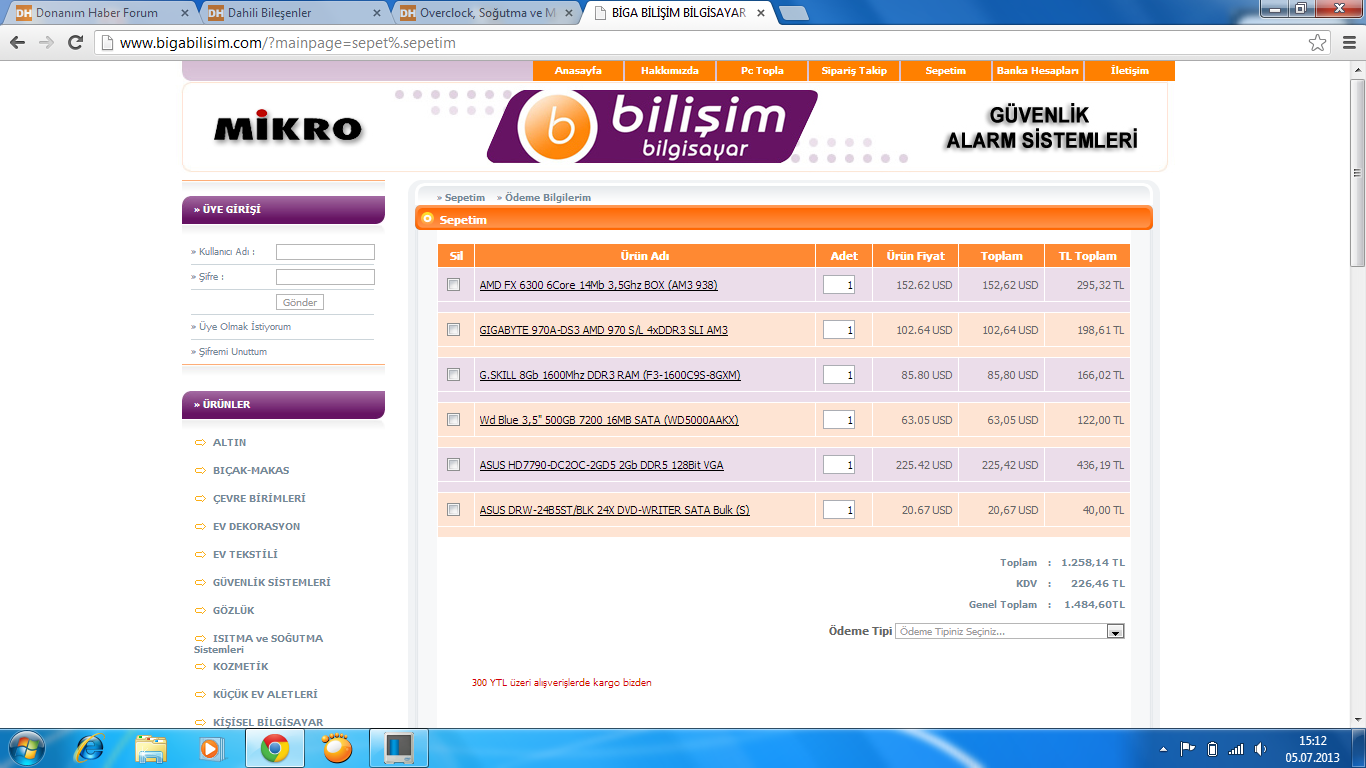The image size is (1366, 768).
Task: Click the Adet quantity field for ASUS HD7790
Action: tap(839, 465)
